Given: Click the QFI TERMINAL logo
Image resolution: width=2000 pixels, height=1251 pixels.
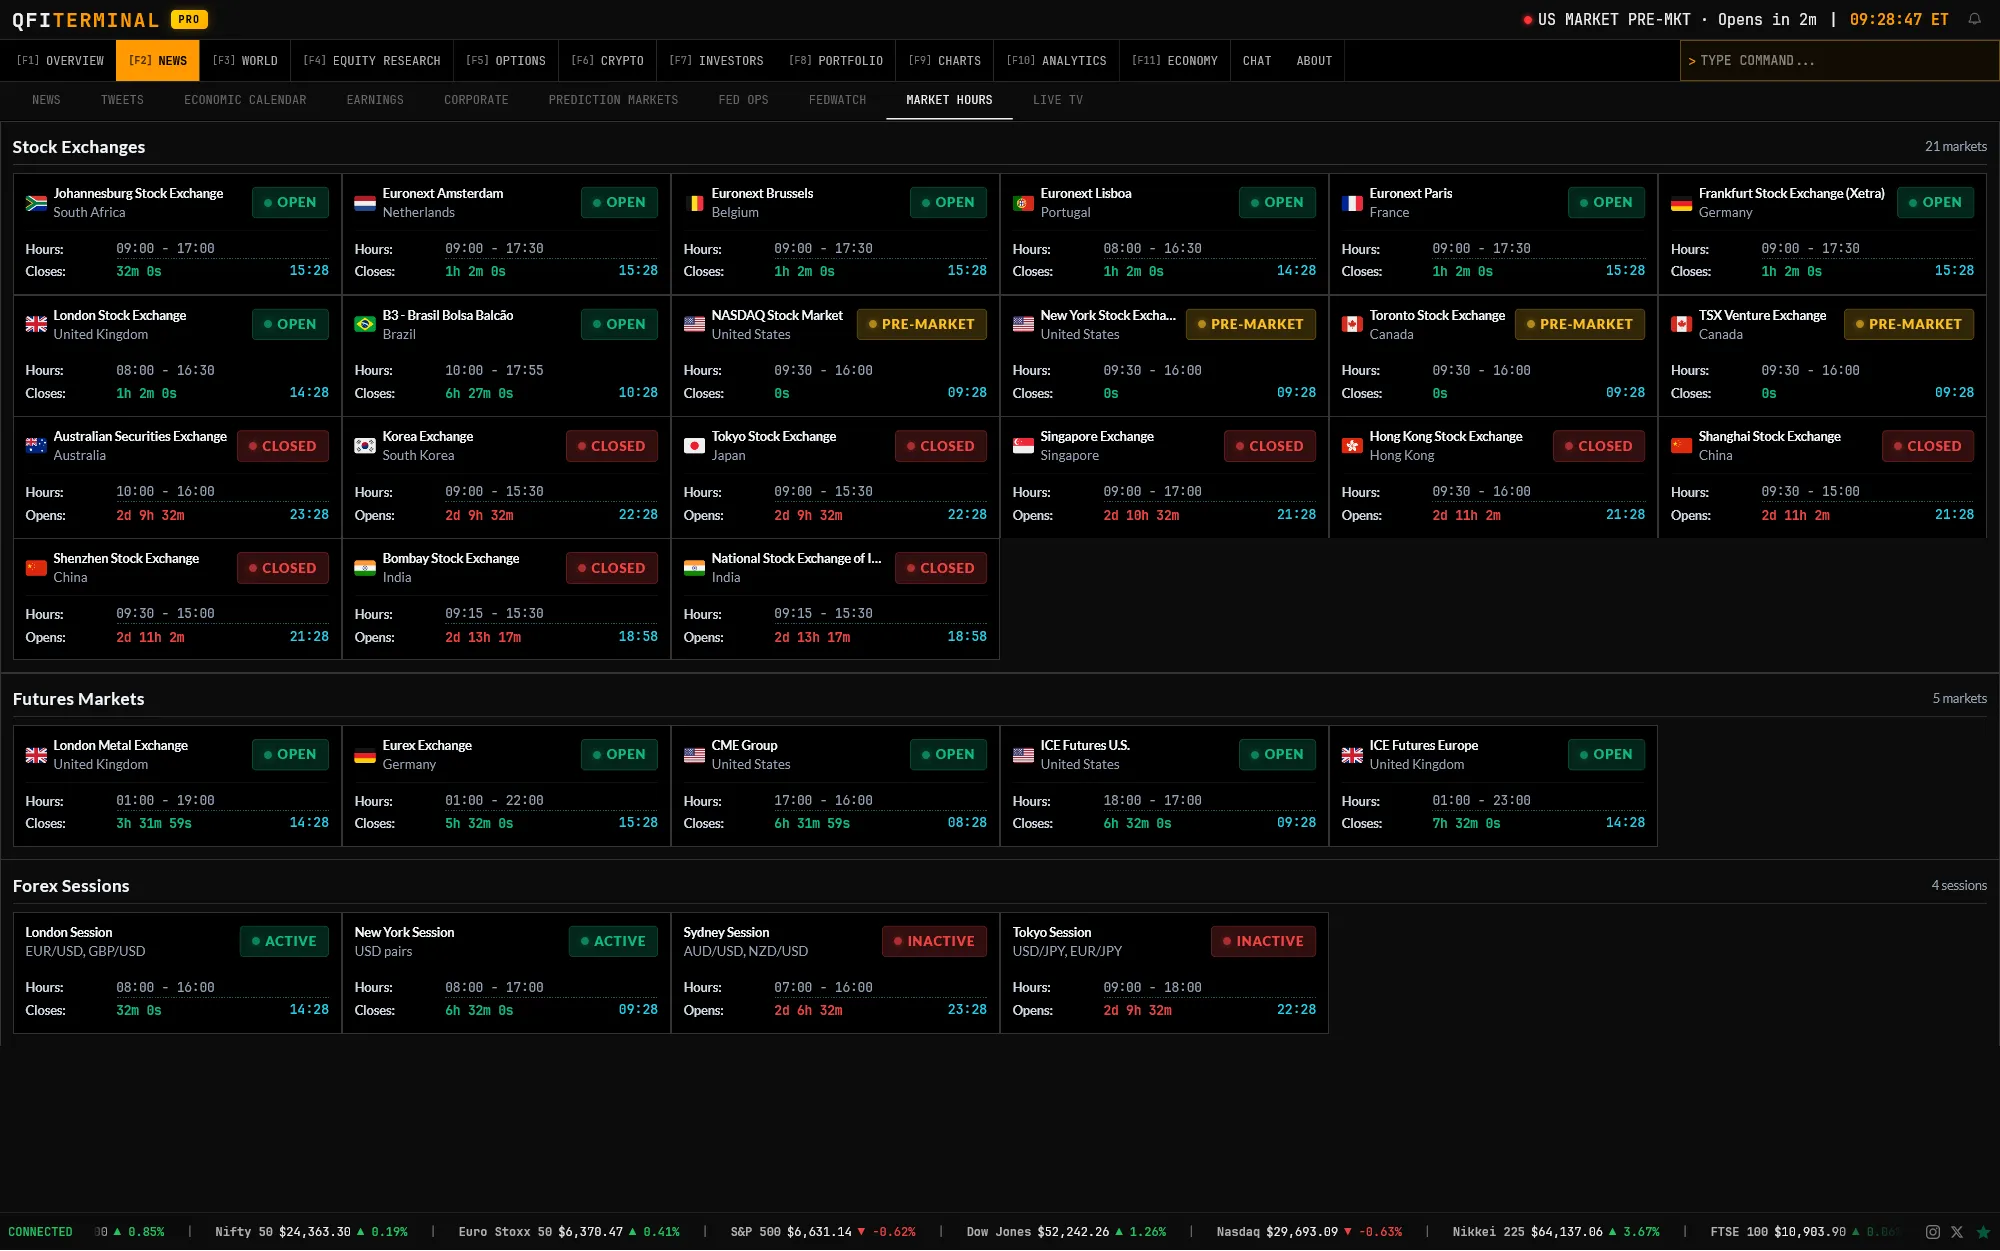Looking at the screenshot, I should pos(86,20).
